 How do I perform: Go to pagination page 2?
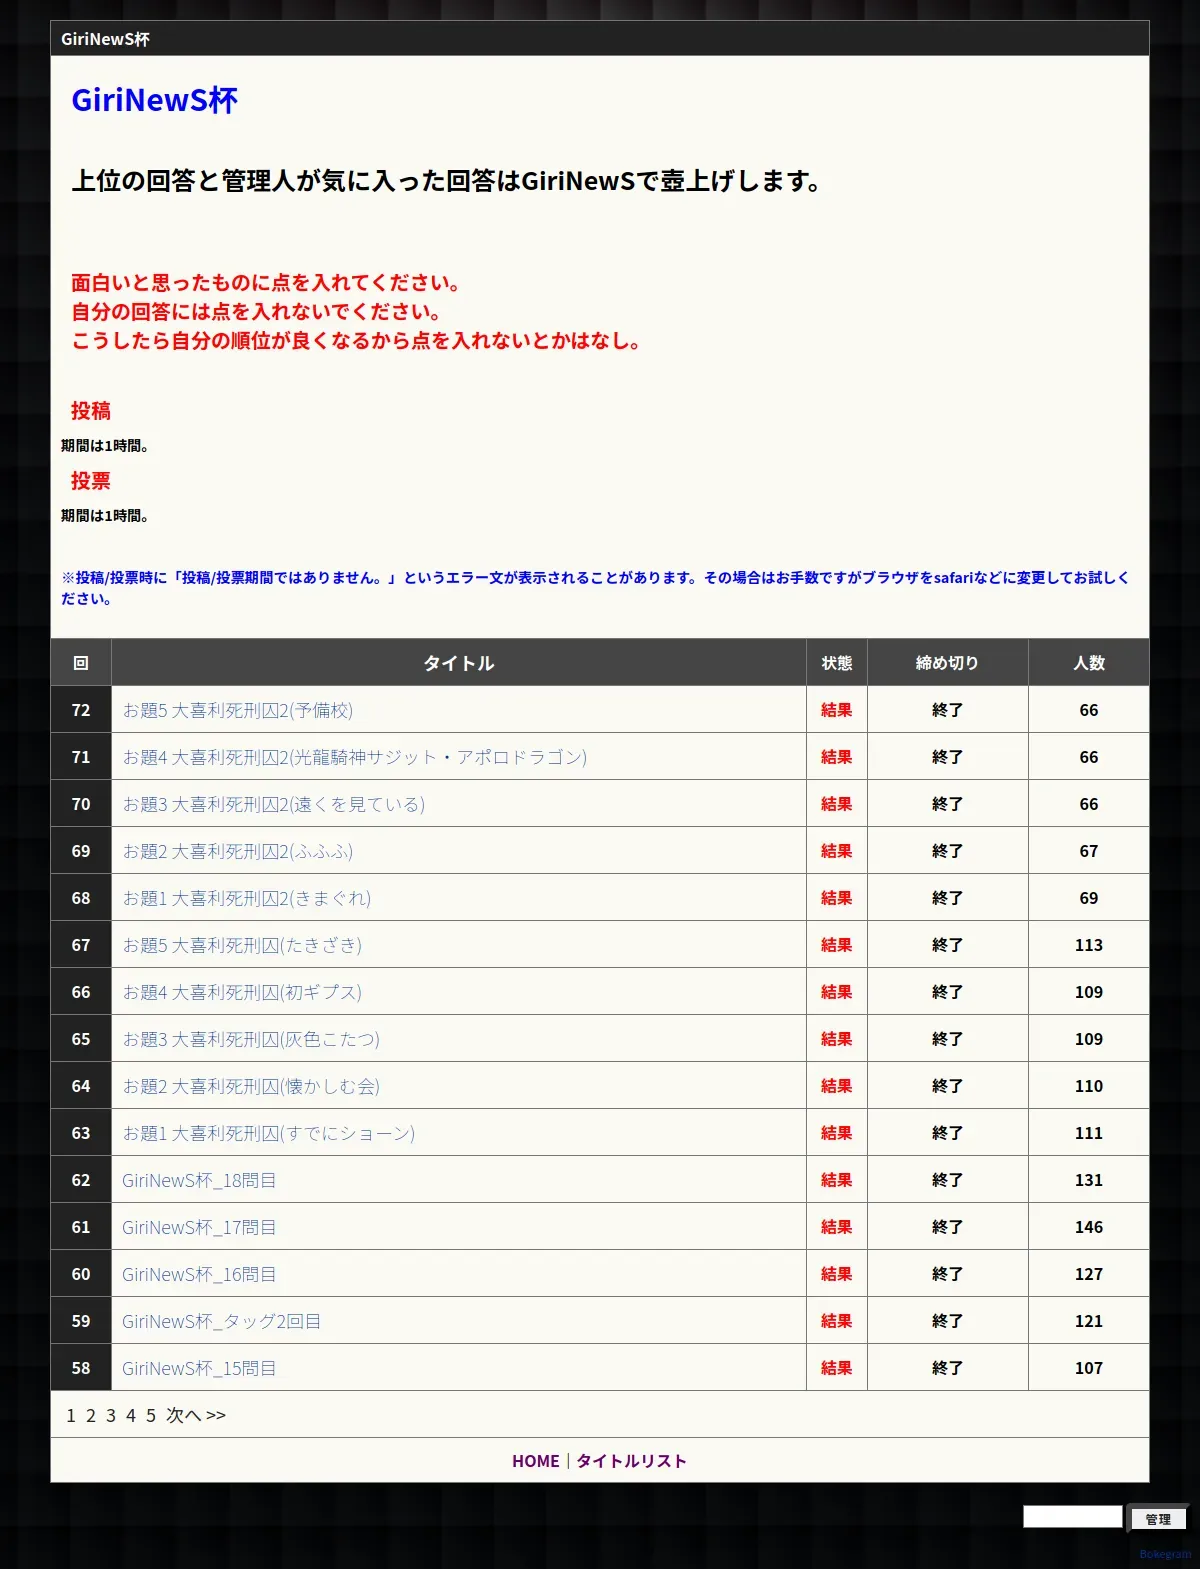(x=91, y=1416)
